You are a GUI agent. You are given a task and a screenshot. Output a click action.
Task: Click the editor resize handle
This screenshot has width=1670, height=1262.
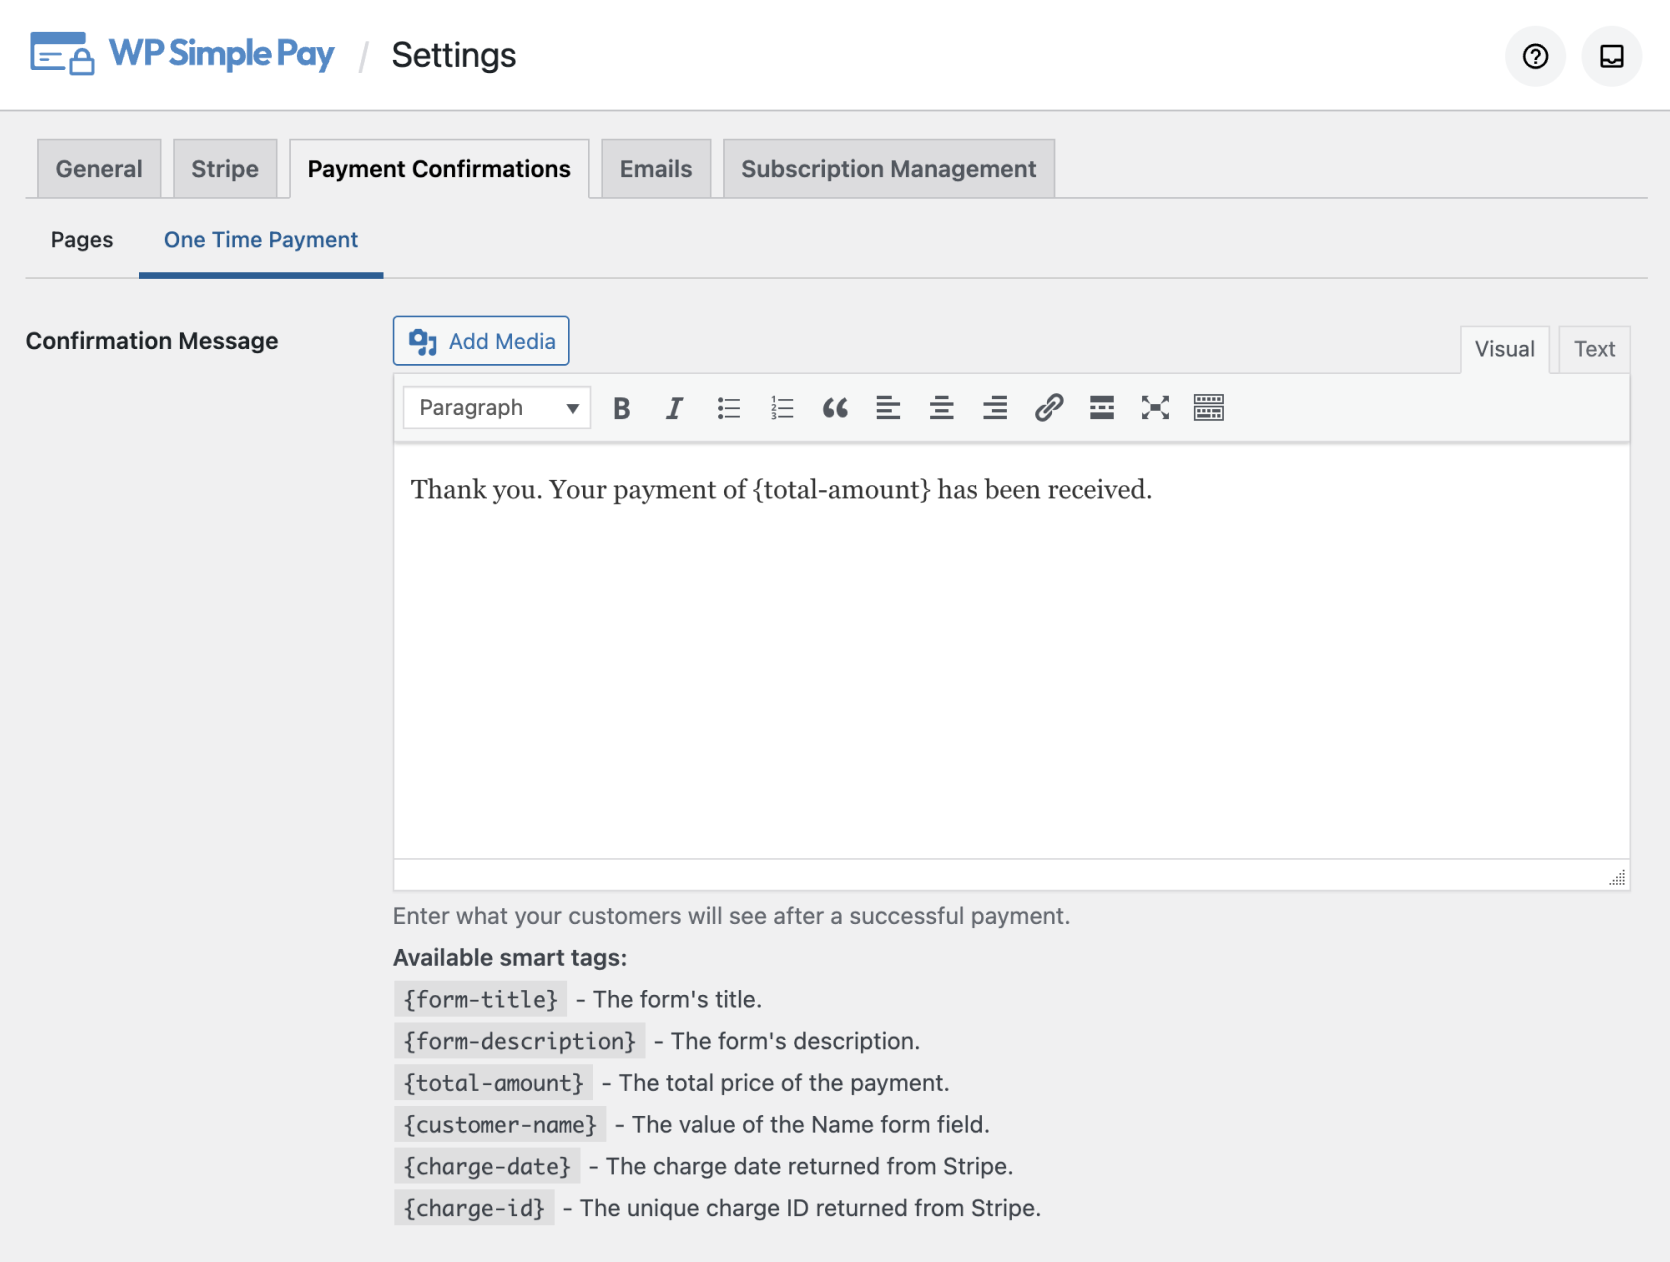coord(1617,878)
